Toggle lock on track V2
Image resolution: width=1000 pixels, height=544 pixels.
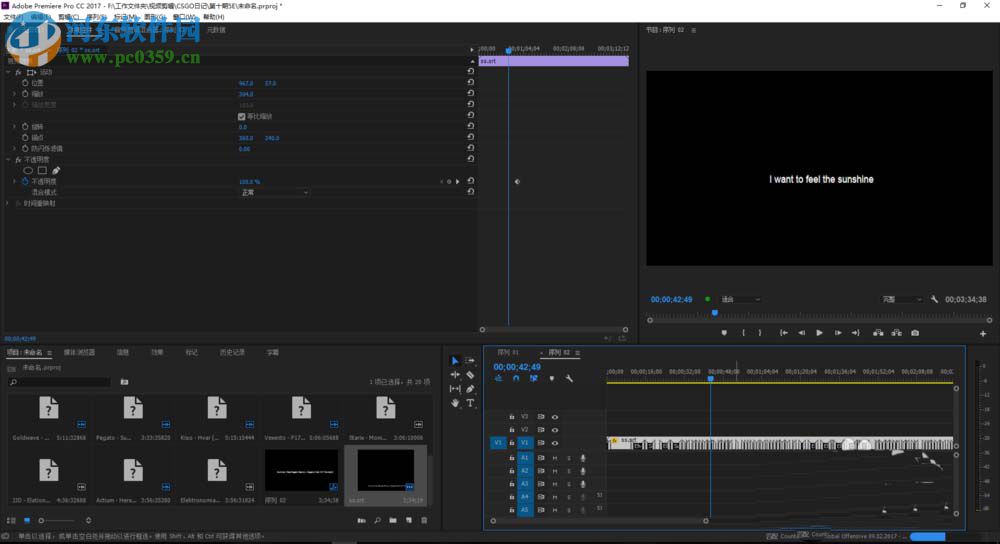tap(511, 430)
